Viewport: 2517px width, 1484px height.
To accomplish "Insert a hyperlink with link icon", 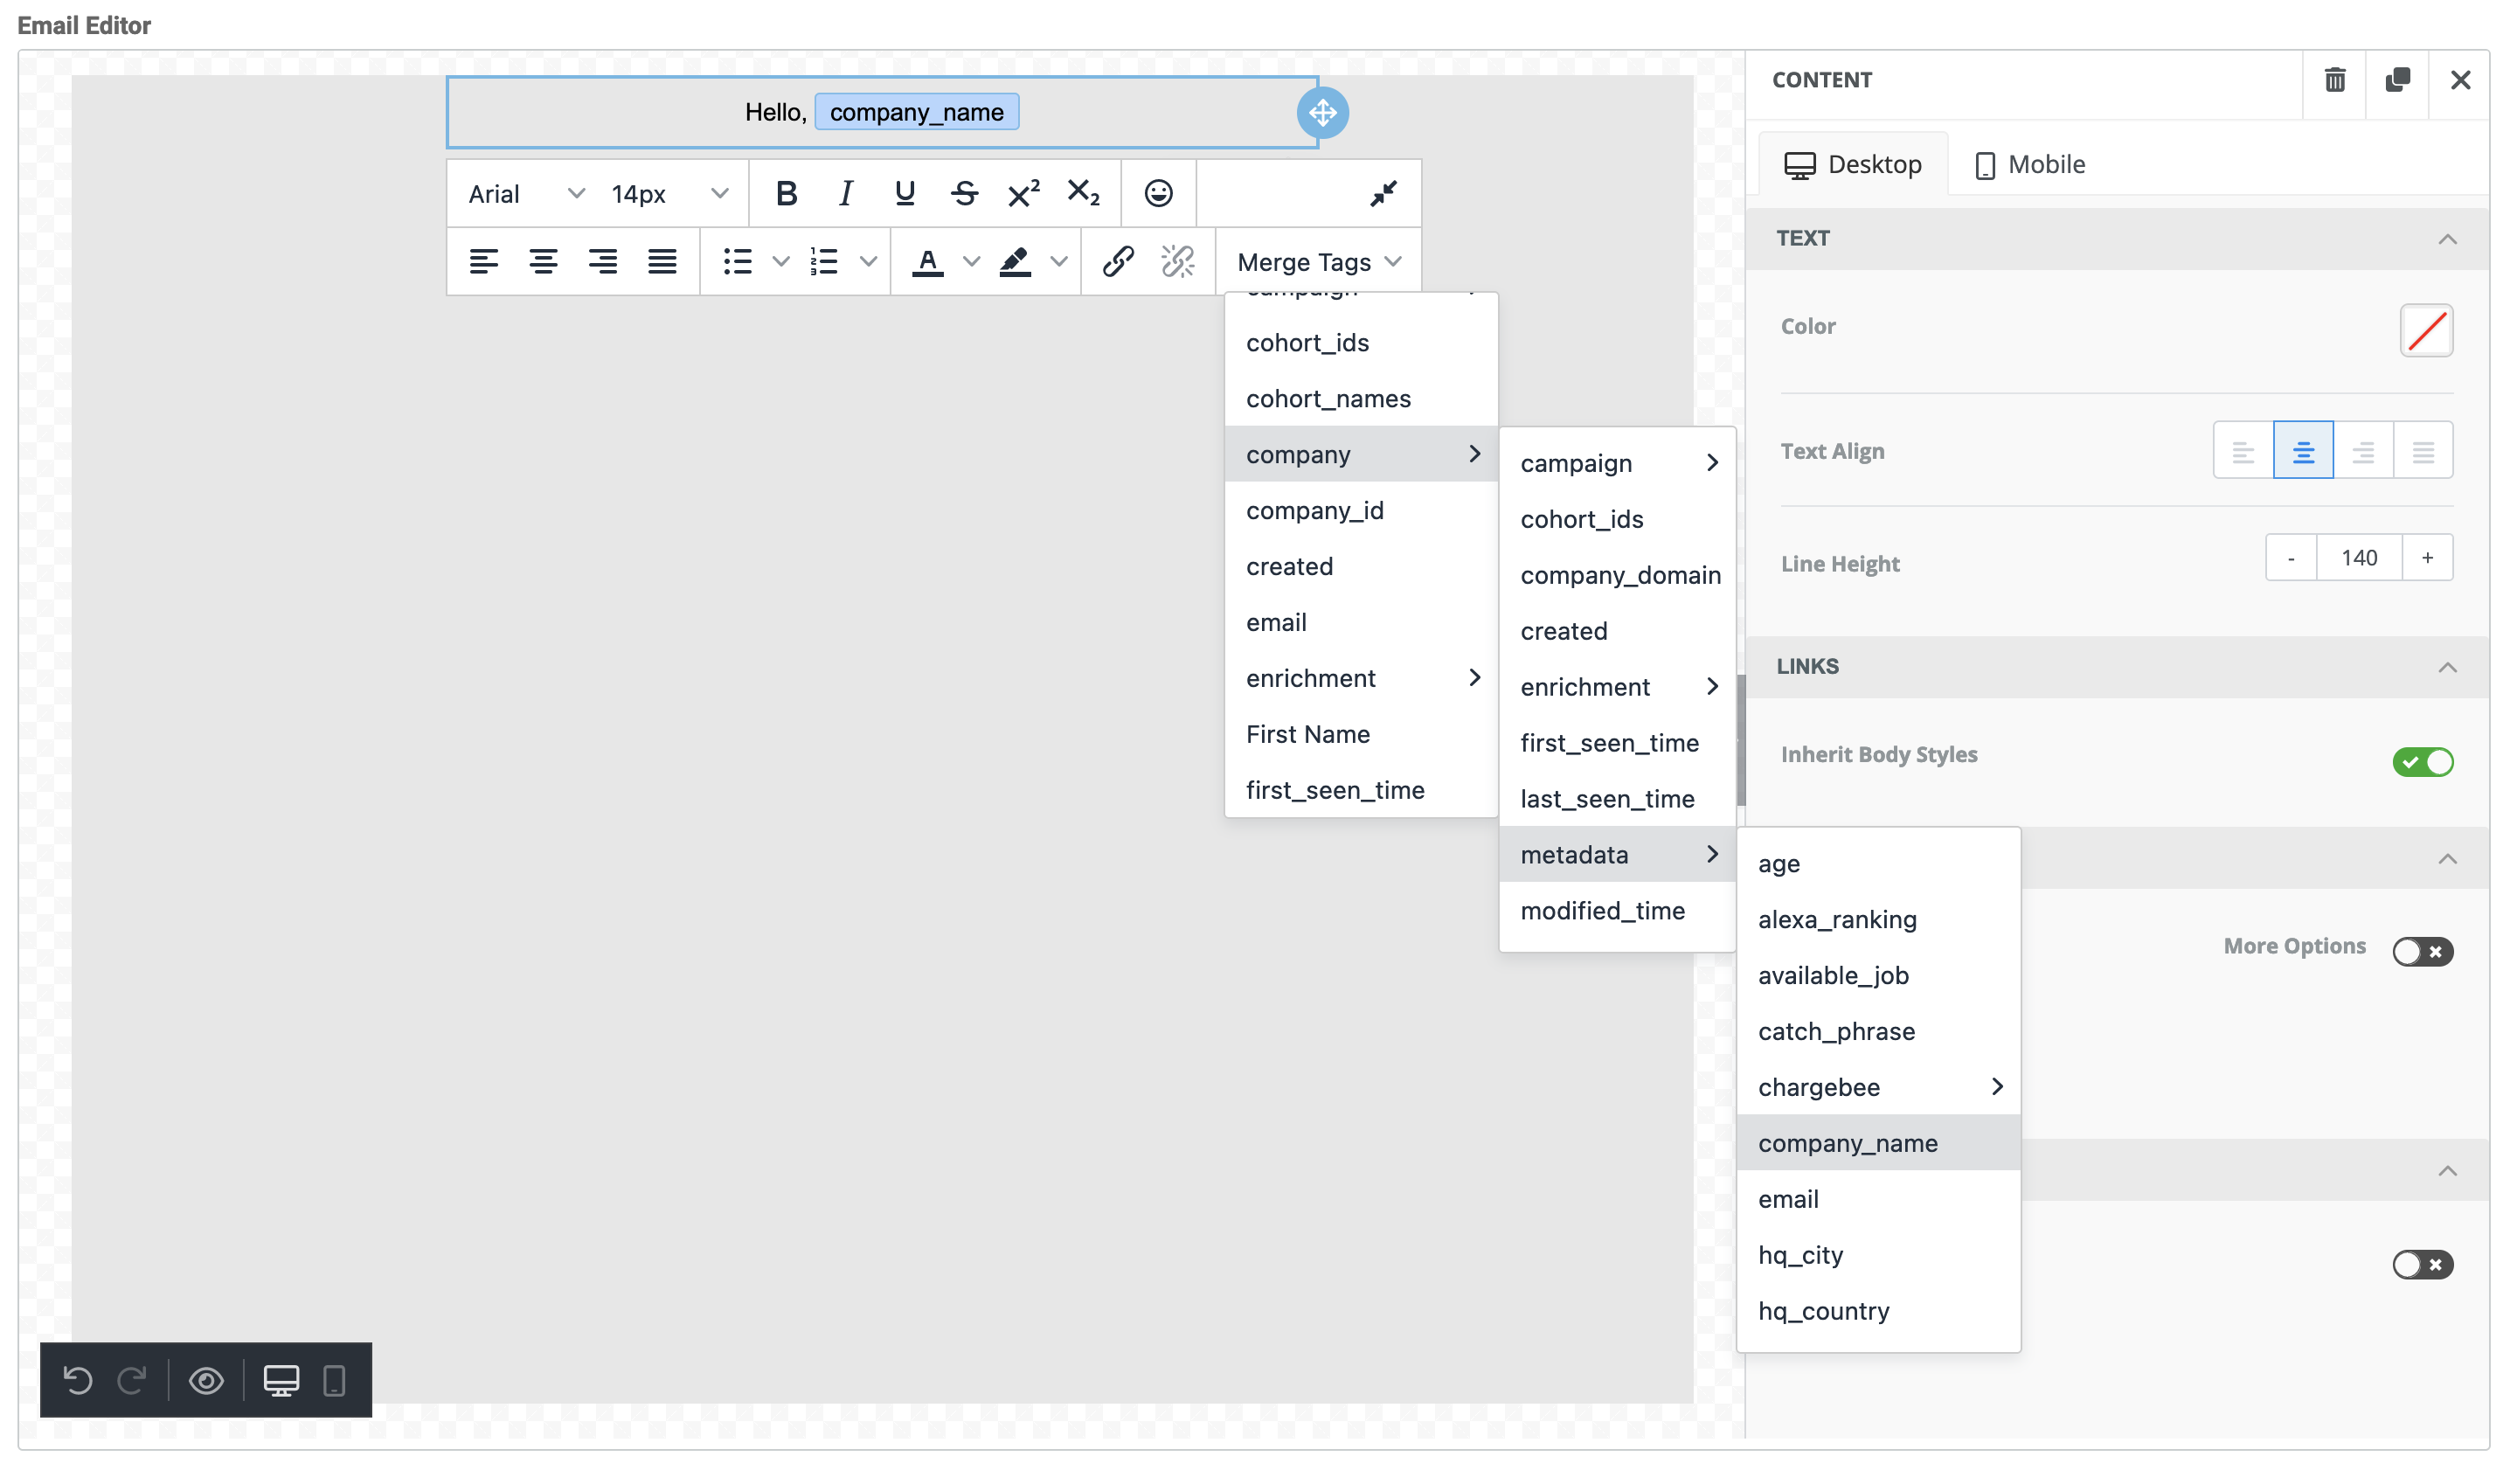I will (1117, 262).
